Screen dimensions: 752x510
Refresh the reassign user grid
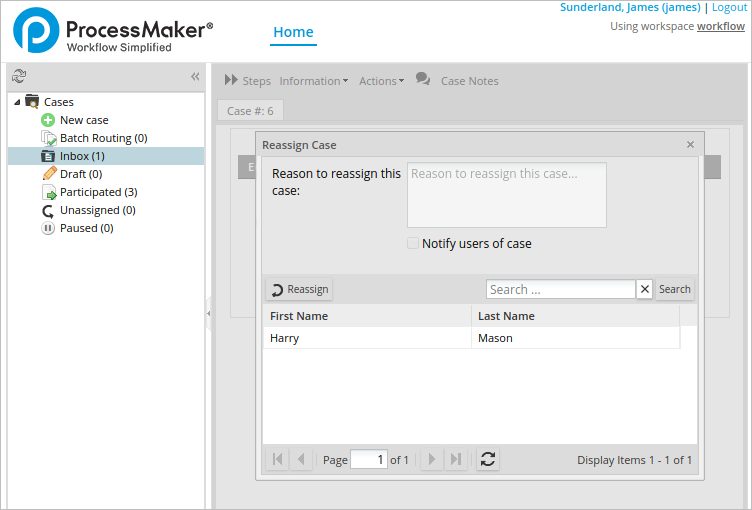pos(487,459)
